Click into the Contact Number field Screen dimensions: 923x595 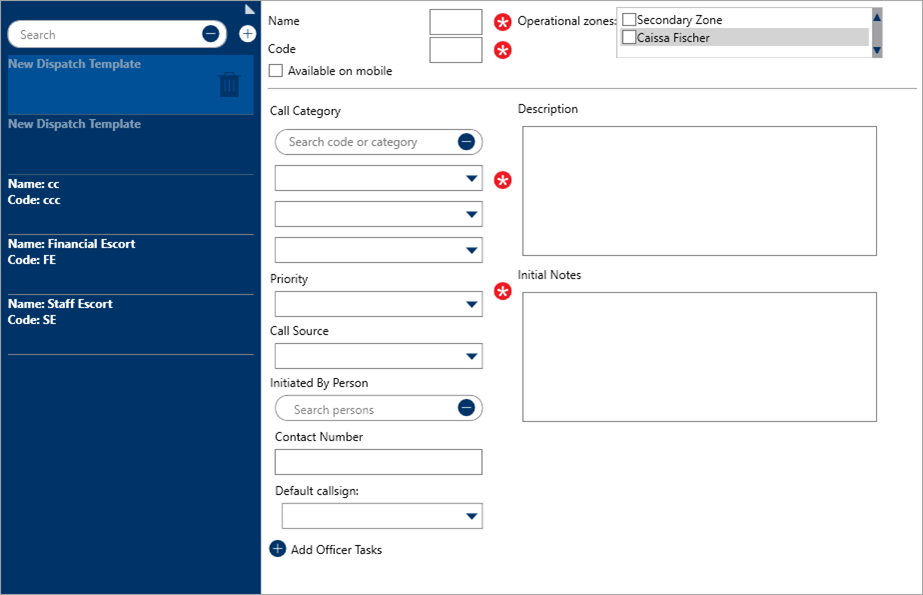[378, 462]
